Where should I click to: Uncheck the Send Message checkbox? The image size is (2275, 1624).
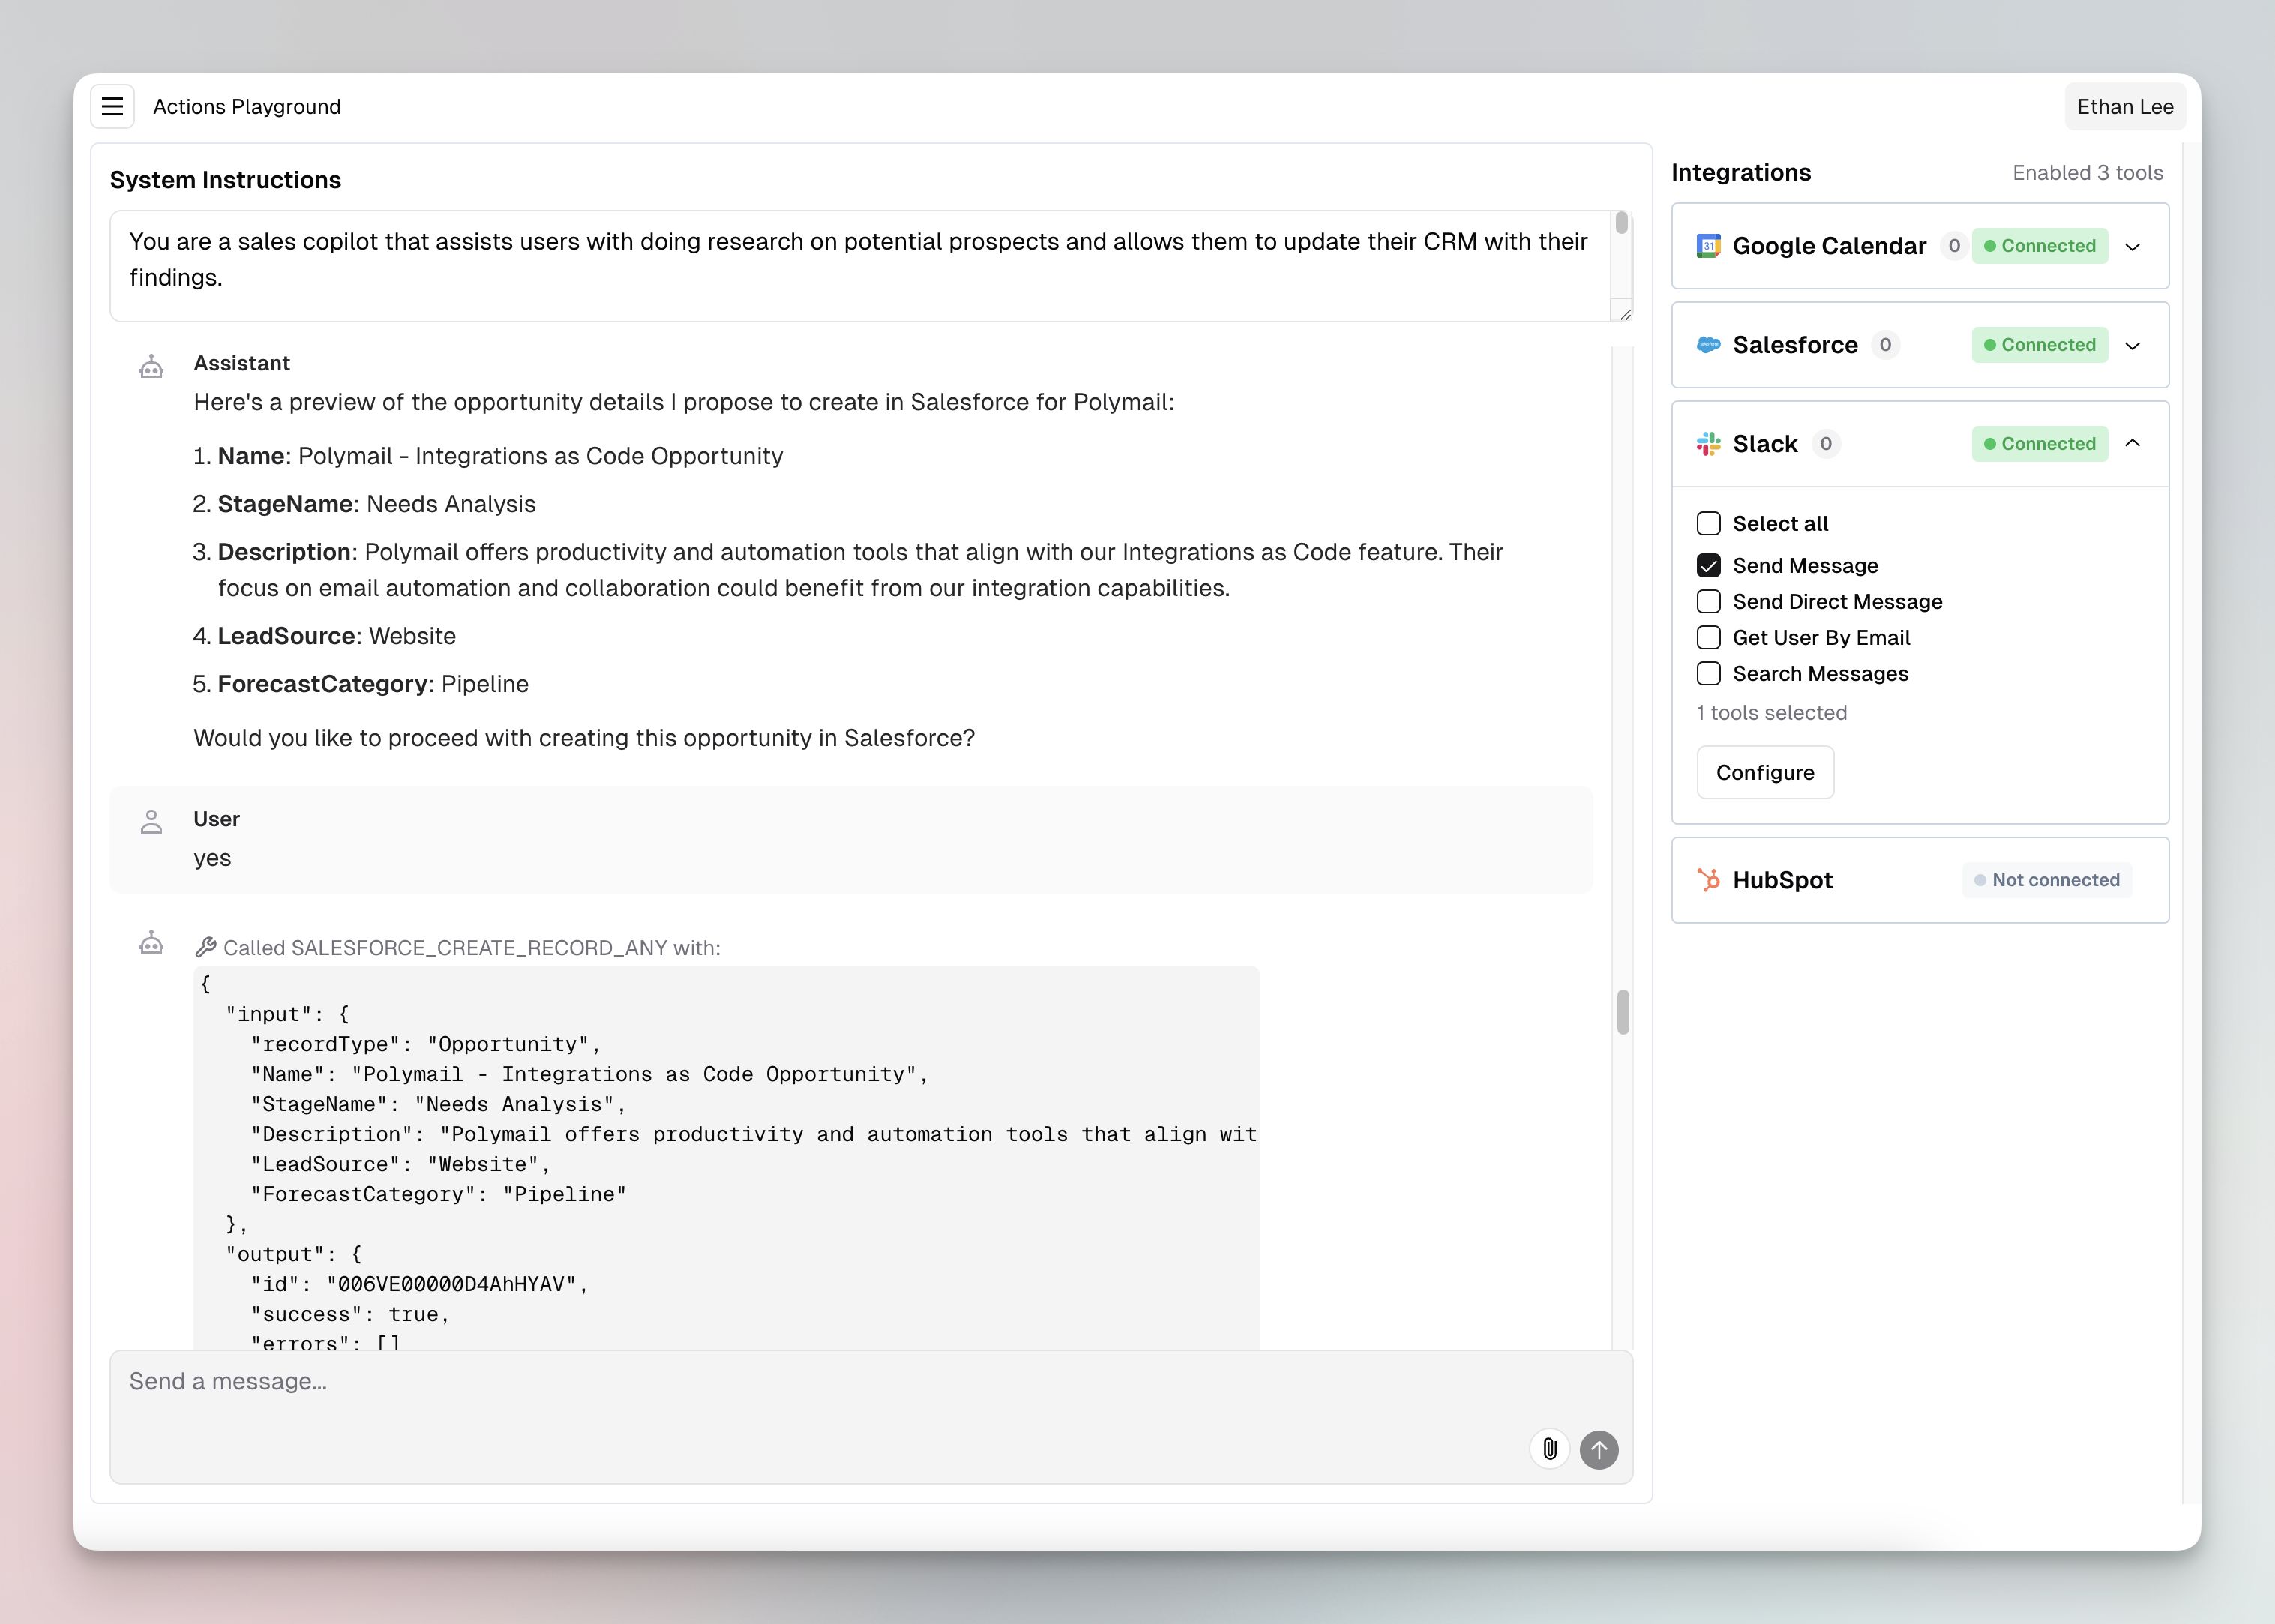pos(1708,566)
